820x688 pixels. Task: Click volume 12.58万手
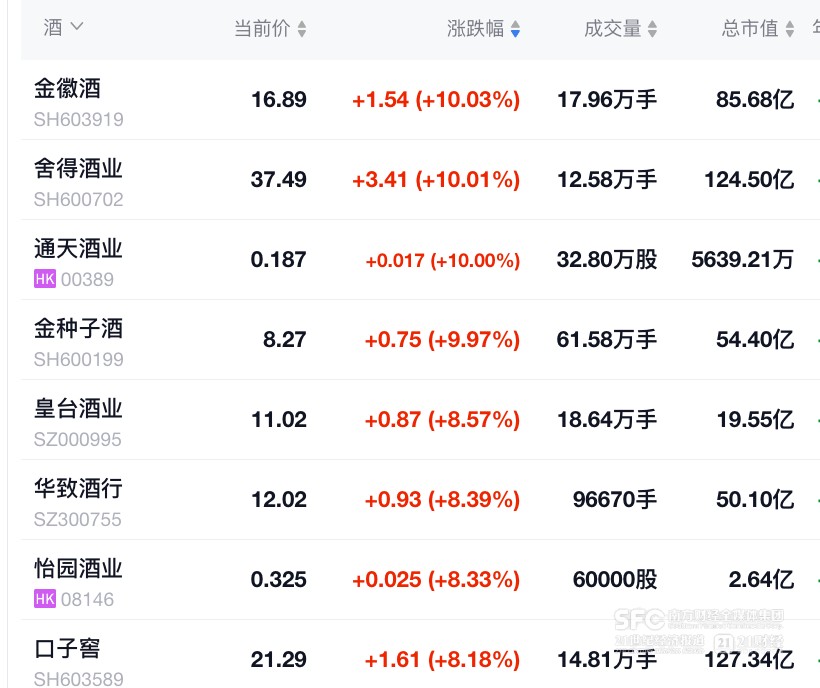[x=607, y=179]
